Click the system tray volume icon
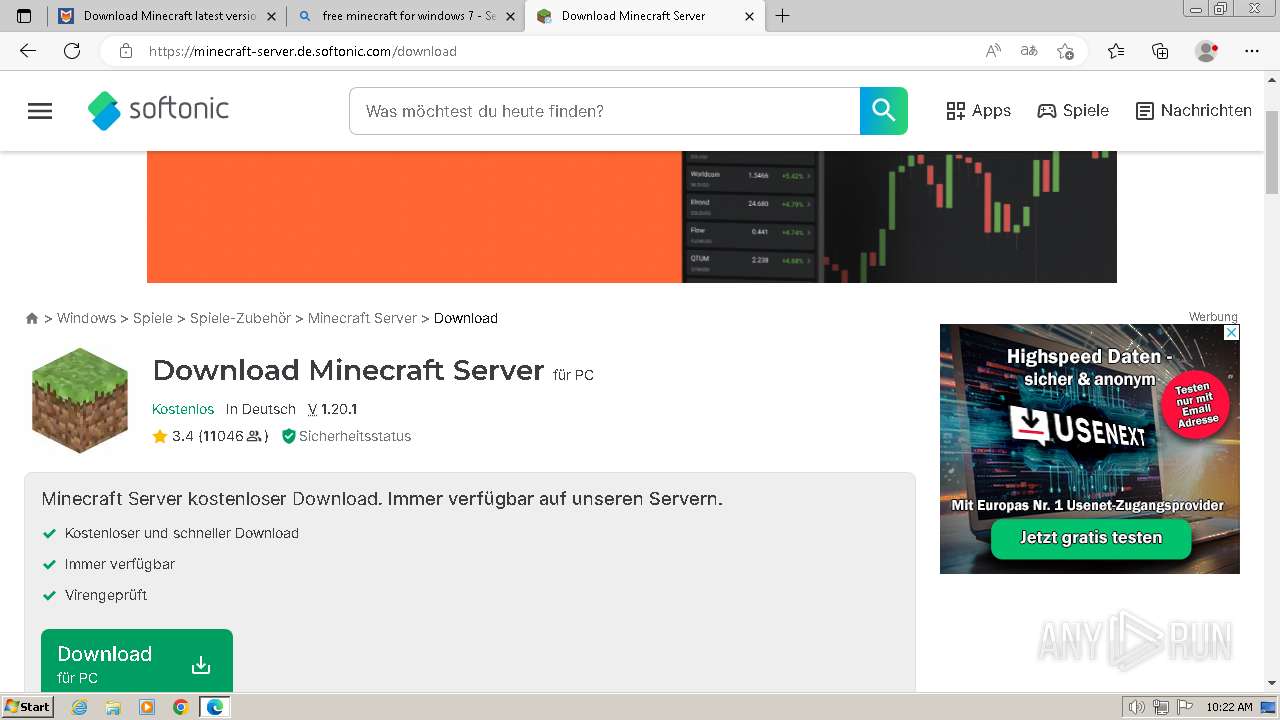This screenshot has width=1280, height=720. (x=1137, y=707)
